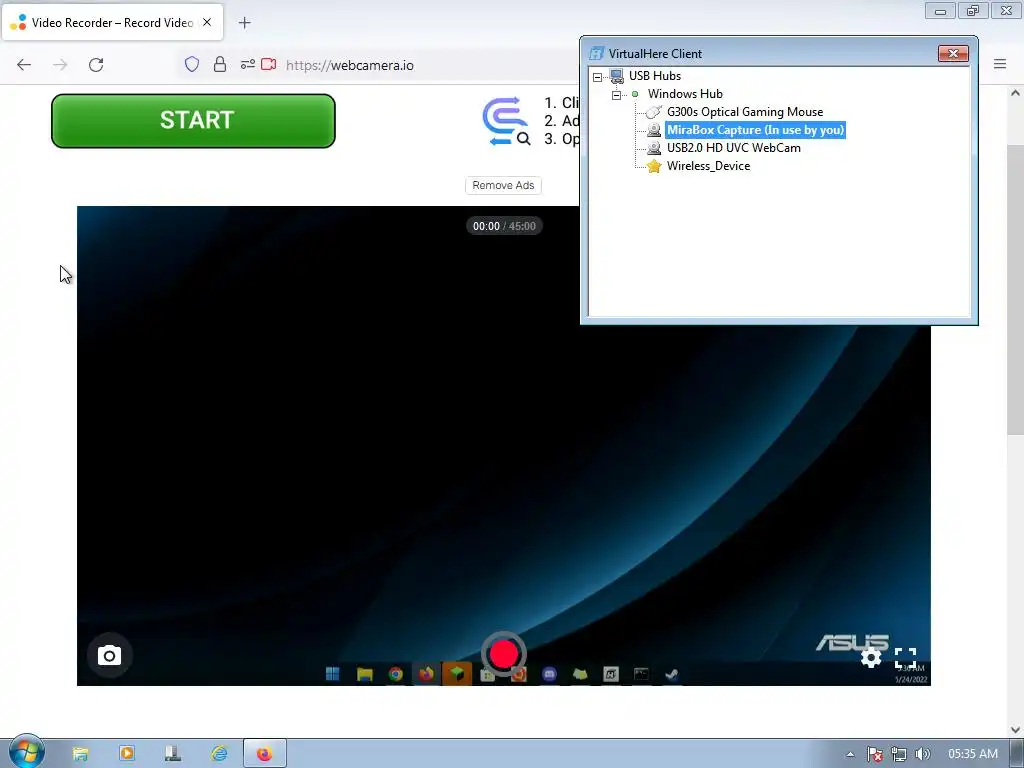Select G300s Optical Gaming Mouse device
Viewport: 1024px width, 768px height.
click(745, 112)
